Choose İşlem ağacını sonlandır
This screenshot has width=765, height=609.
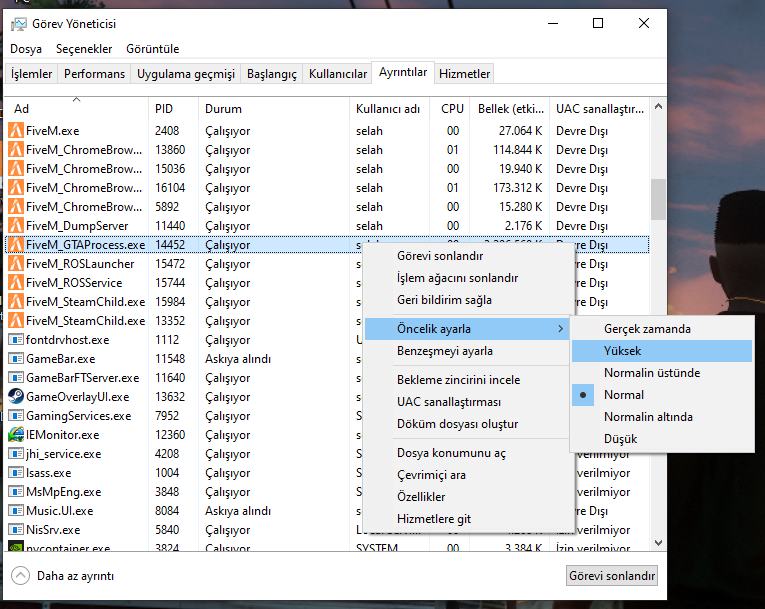point(467,278)
